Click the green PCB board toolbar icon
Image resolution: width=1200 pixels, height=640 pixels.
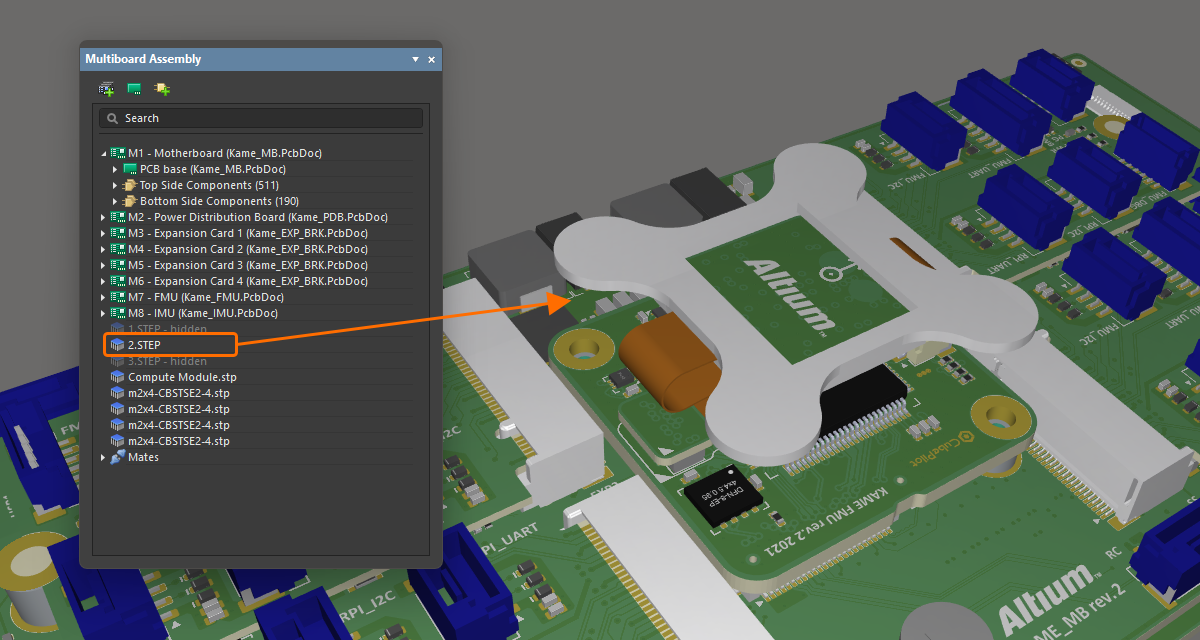pyautogui.click(x=134, y=89)
